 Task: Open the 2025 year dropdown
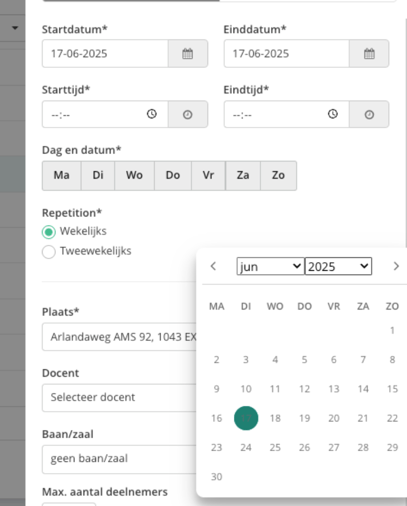[x=338, y=266]
